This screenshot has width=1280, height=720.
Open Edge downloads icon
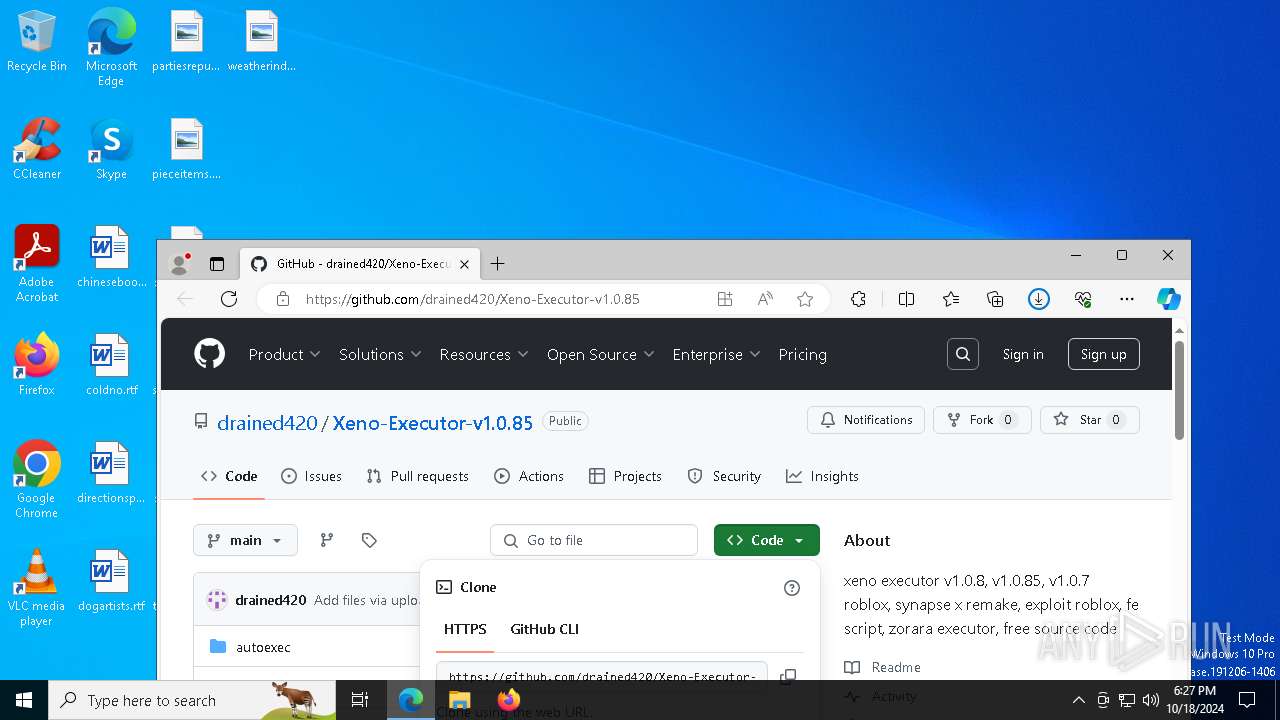1039,299
